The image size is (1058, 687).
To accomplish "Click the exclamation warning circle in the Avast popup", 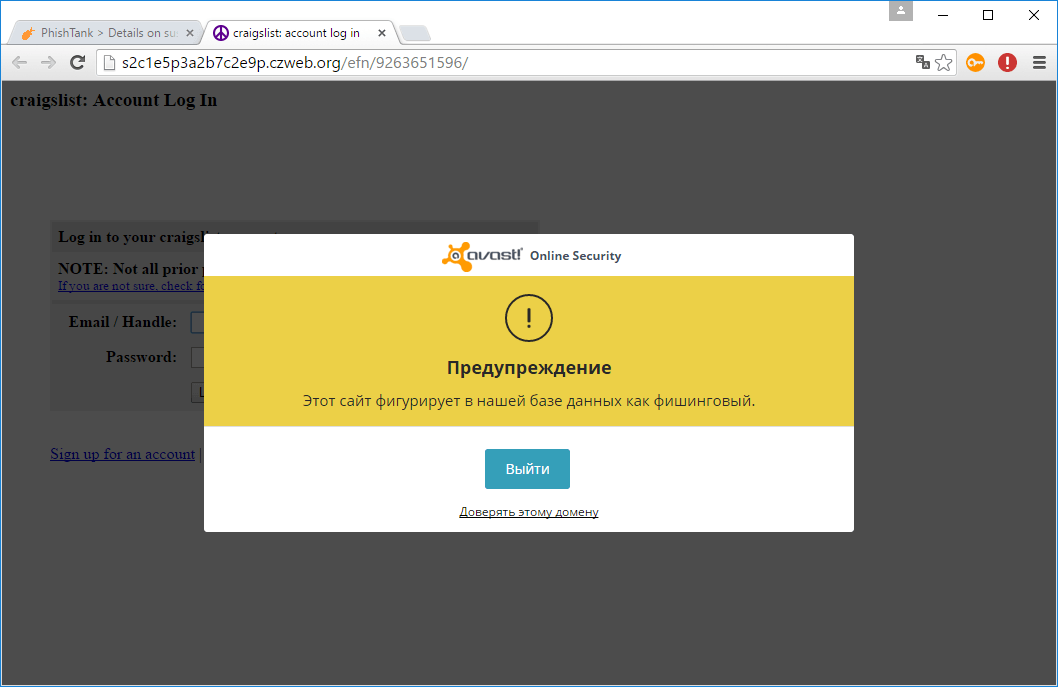I will (x=528, y=318).
